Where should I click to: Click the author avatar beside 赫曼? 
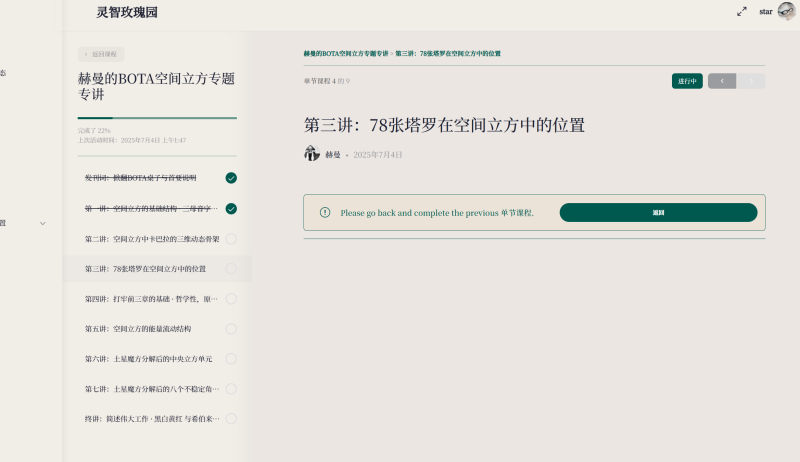[312, 153]
